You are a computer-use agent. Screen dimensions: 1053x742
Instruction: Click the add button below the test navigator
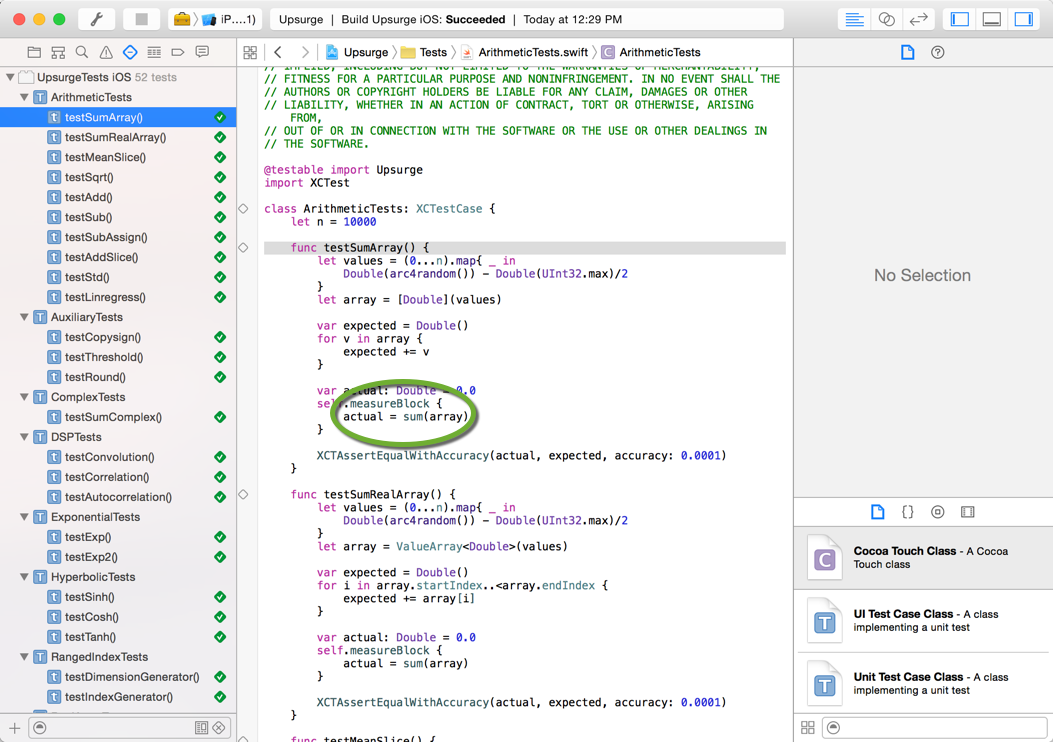[14, 728]
